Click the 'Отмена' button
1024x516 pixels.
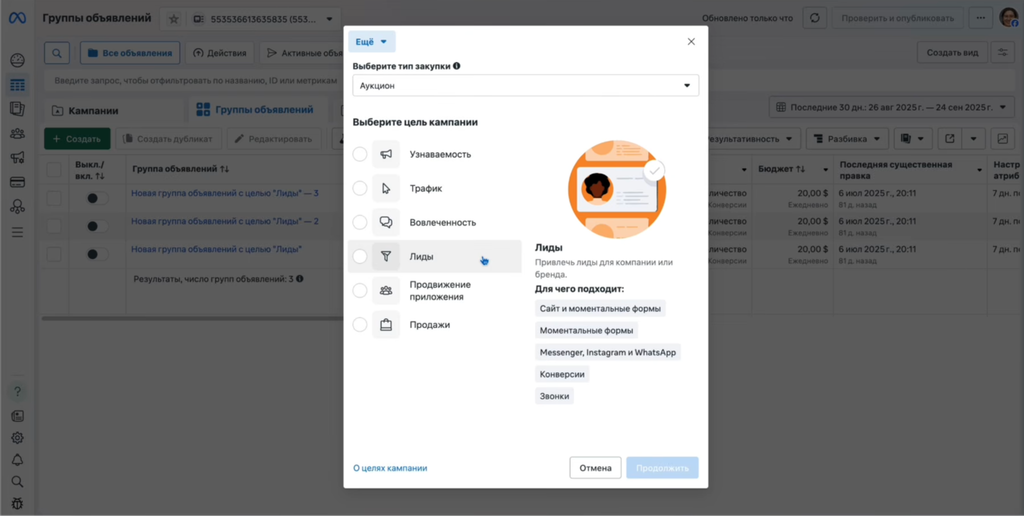[x=596, y=468]
